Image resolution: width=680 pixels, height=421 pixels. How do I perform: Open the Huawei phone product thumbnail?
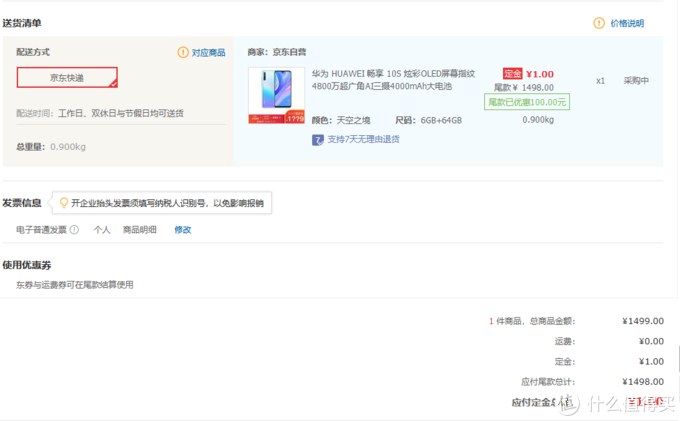(277, 95)
